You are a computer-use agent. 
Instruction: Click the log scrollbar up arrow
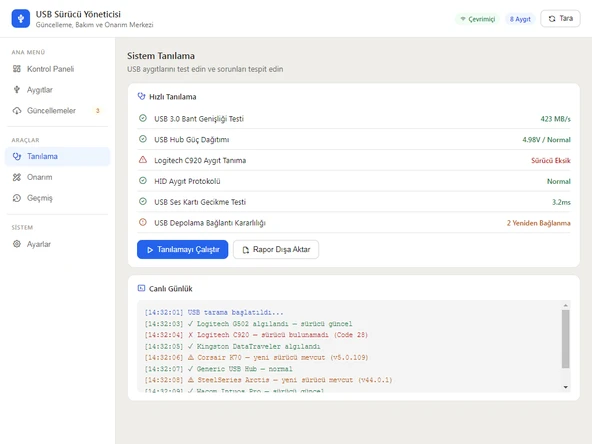(565, 305)
